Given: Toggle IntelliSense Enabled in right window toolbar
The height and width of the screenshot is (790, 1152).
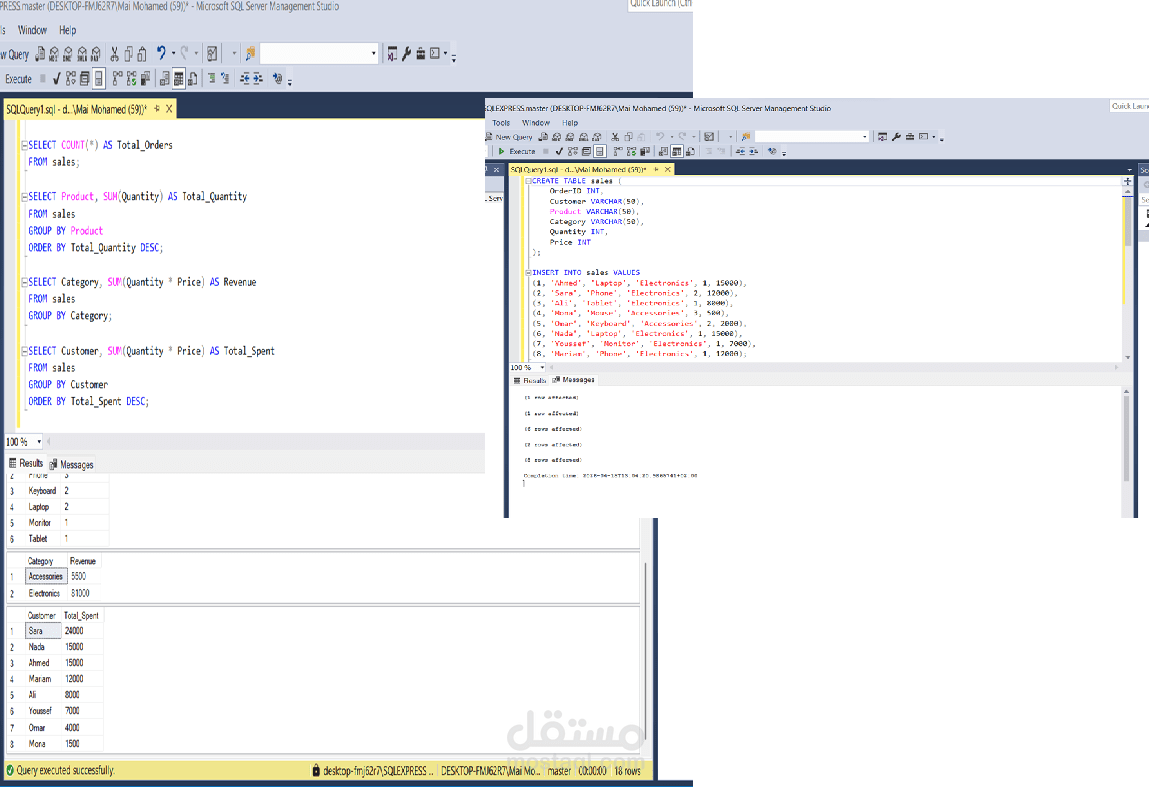Looking at the screenshot, I should coord(600,151).
